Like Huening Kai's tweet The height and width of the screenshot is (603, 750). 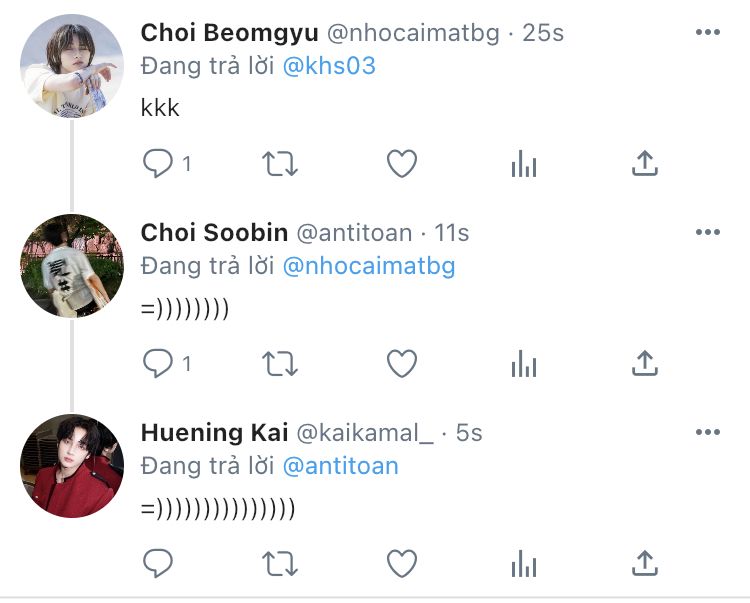[402, 563]
